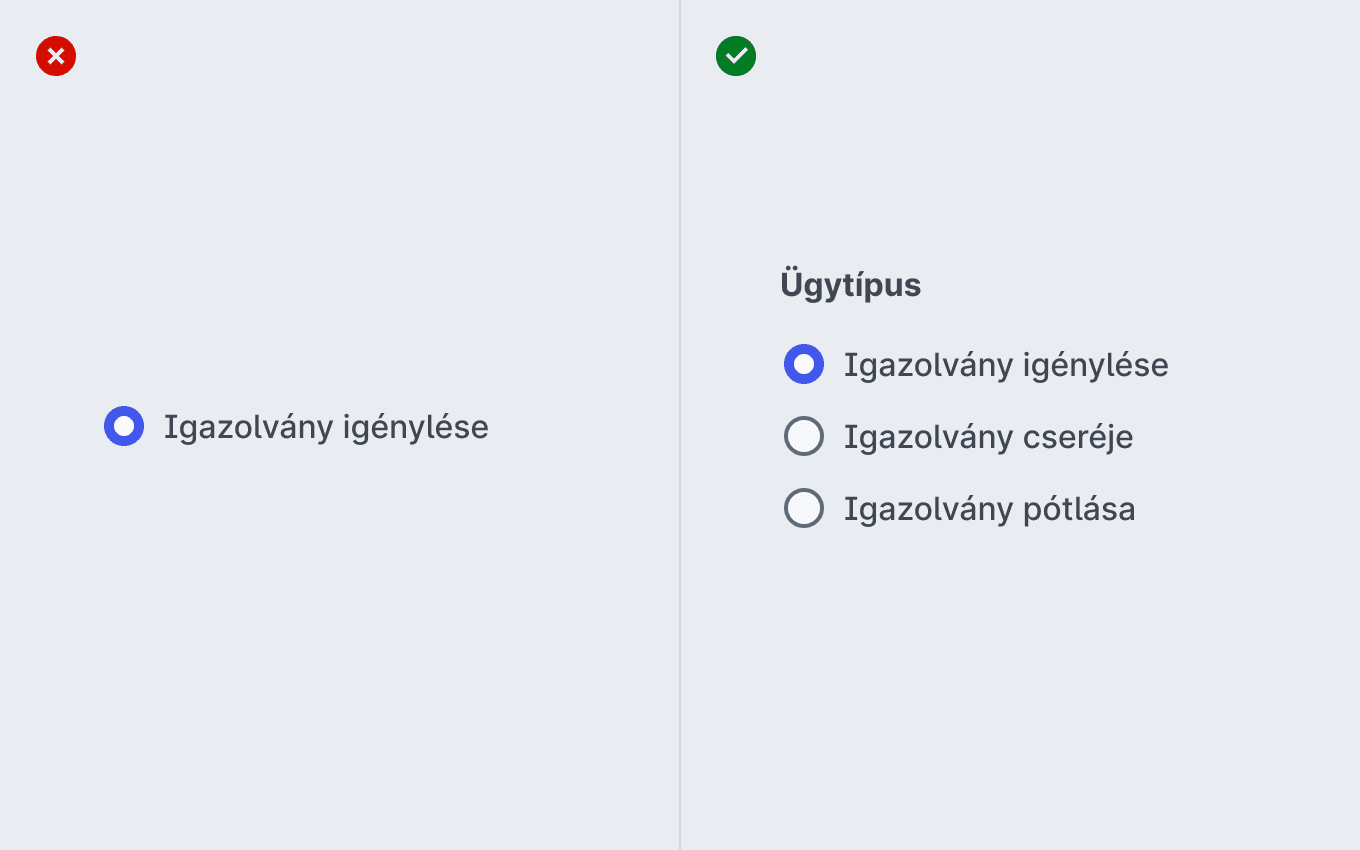Click the bold Ügytípus title above the radio group

(850, 285)
